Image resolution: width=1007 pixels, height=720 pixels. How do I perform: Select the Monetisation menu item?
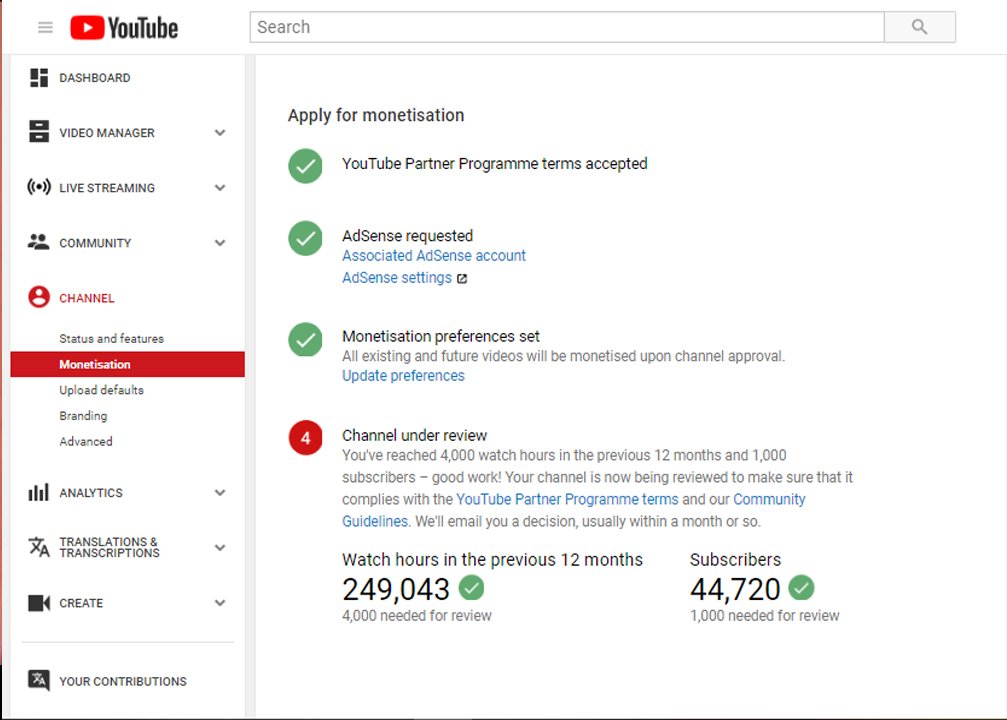(127, 364)
